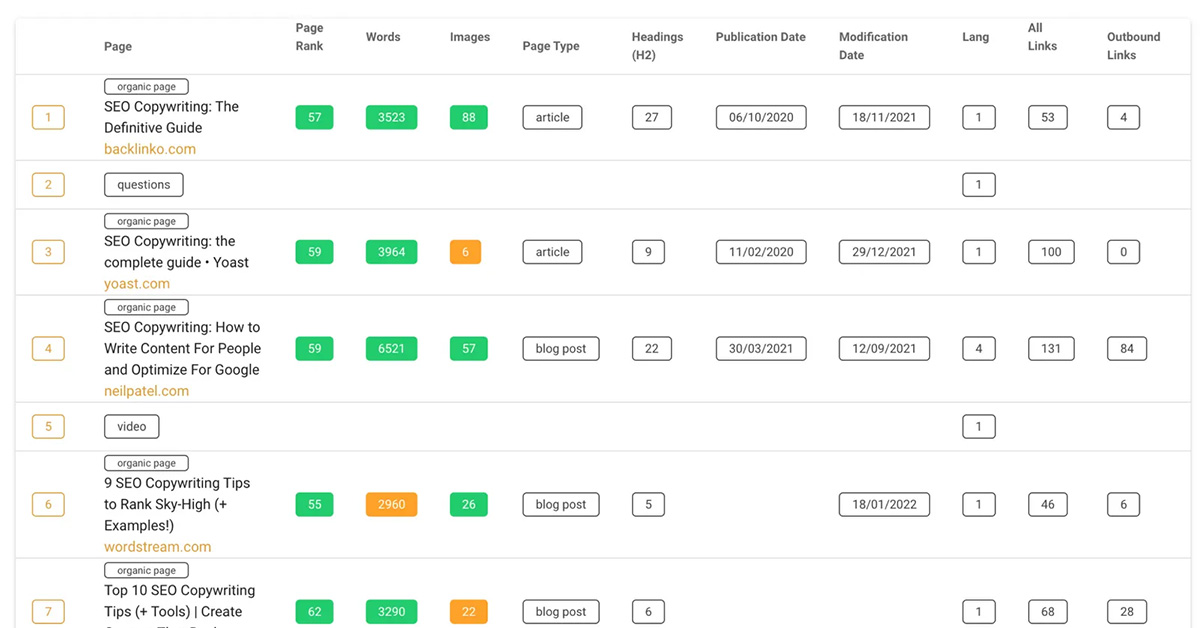Screen dimensions: 1200x628
Task: Open the yoast.com link
Action: [x=137, y=284]
